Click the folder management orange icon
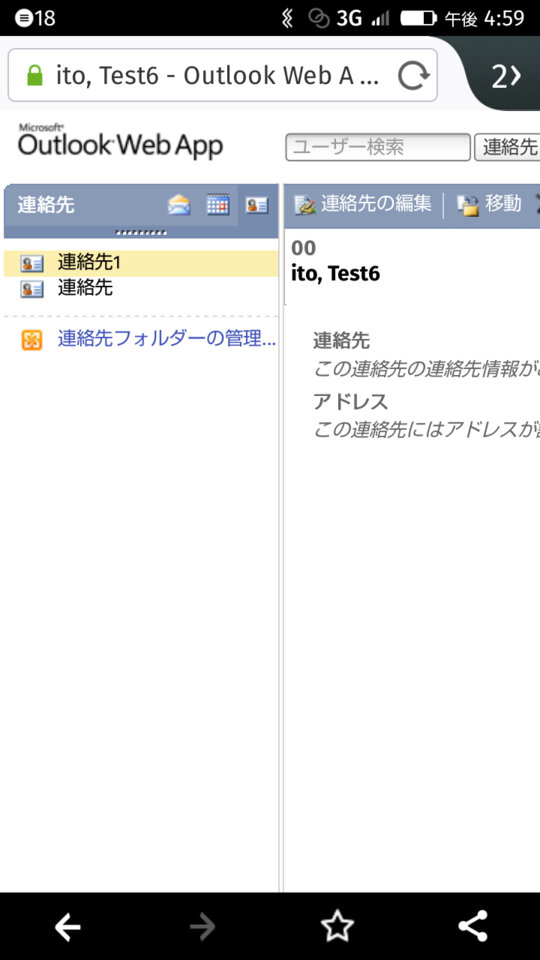The image size is (540, 960). (32, 340)
